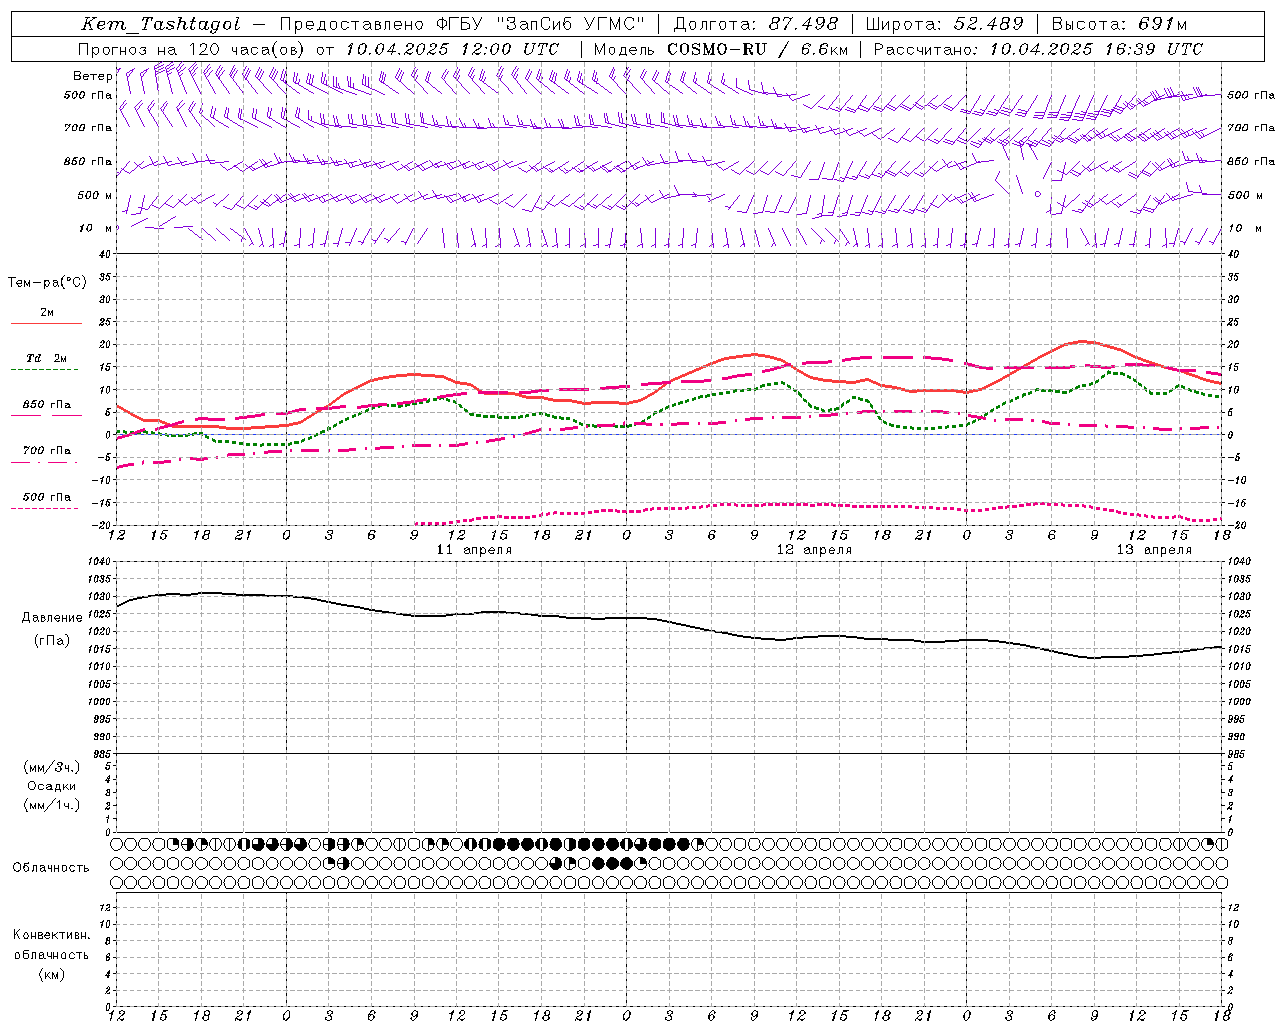Image resolution: width=1280 pixels, height=1024 pixels.
Task: Click the green dashed Td 2м legend line
Action: 44,370
